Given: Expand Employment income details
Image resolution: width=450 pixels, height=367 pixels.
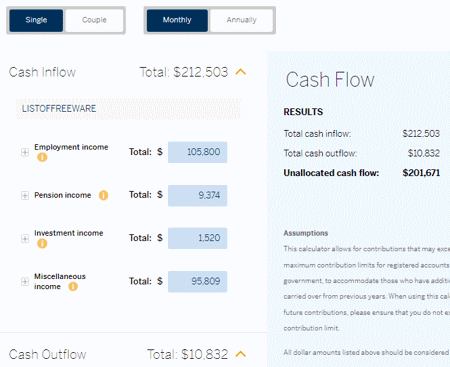Looking at the screenshot, I should [x=25, y=152].
